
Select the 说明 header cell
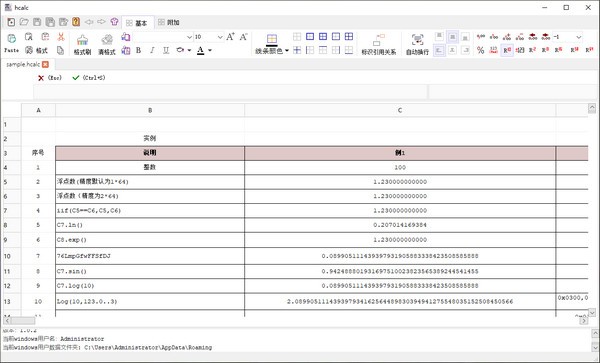point(150,153)
